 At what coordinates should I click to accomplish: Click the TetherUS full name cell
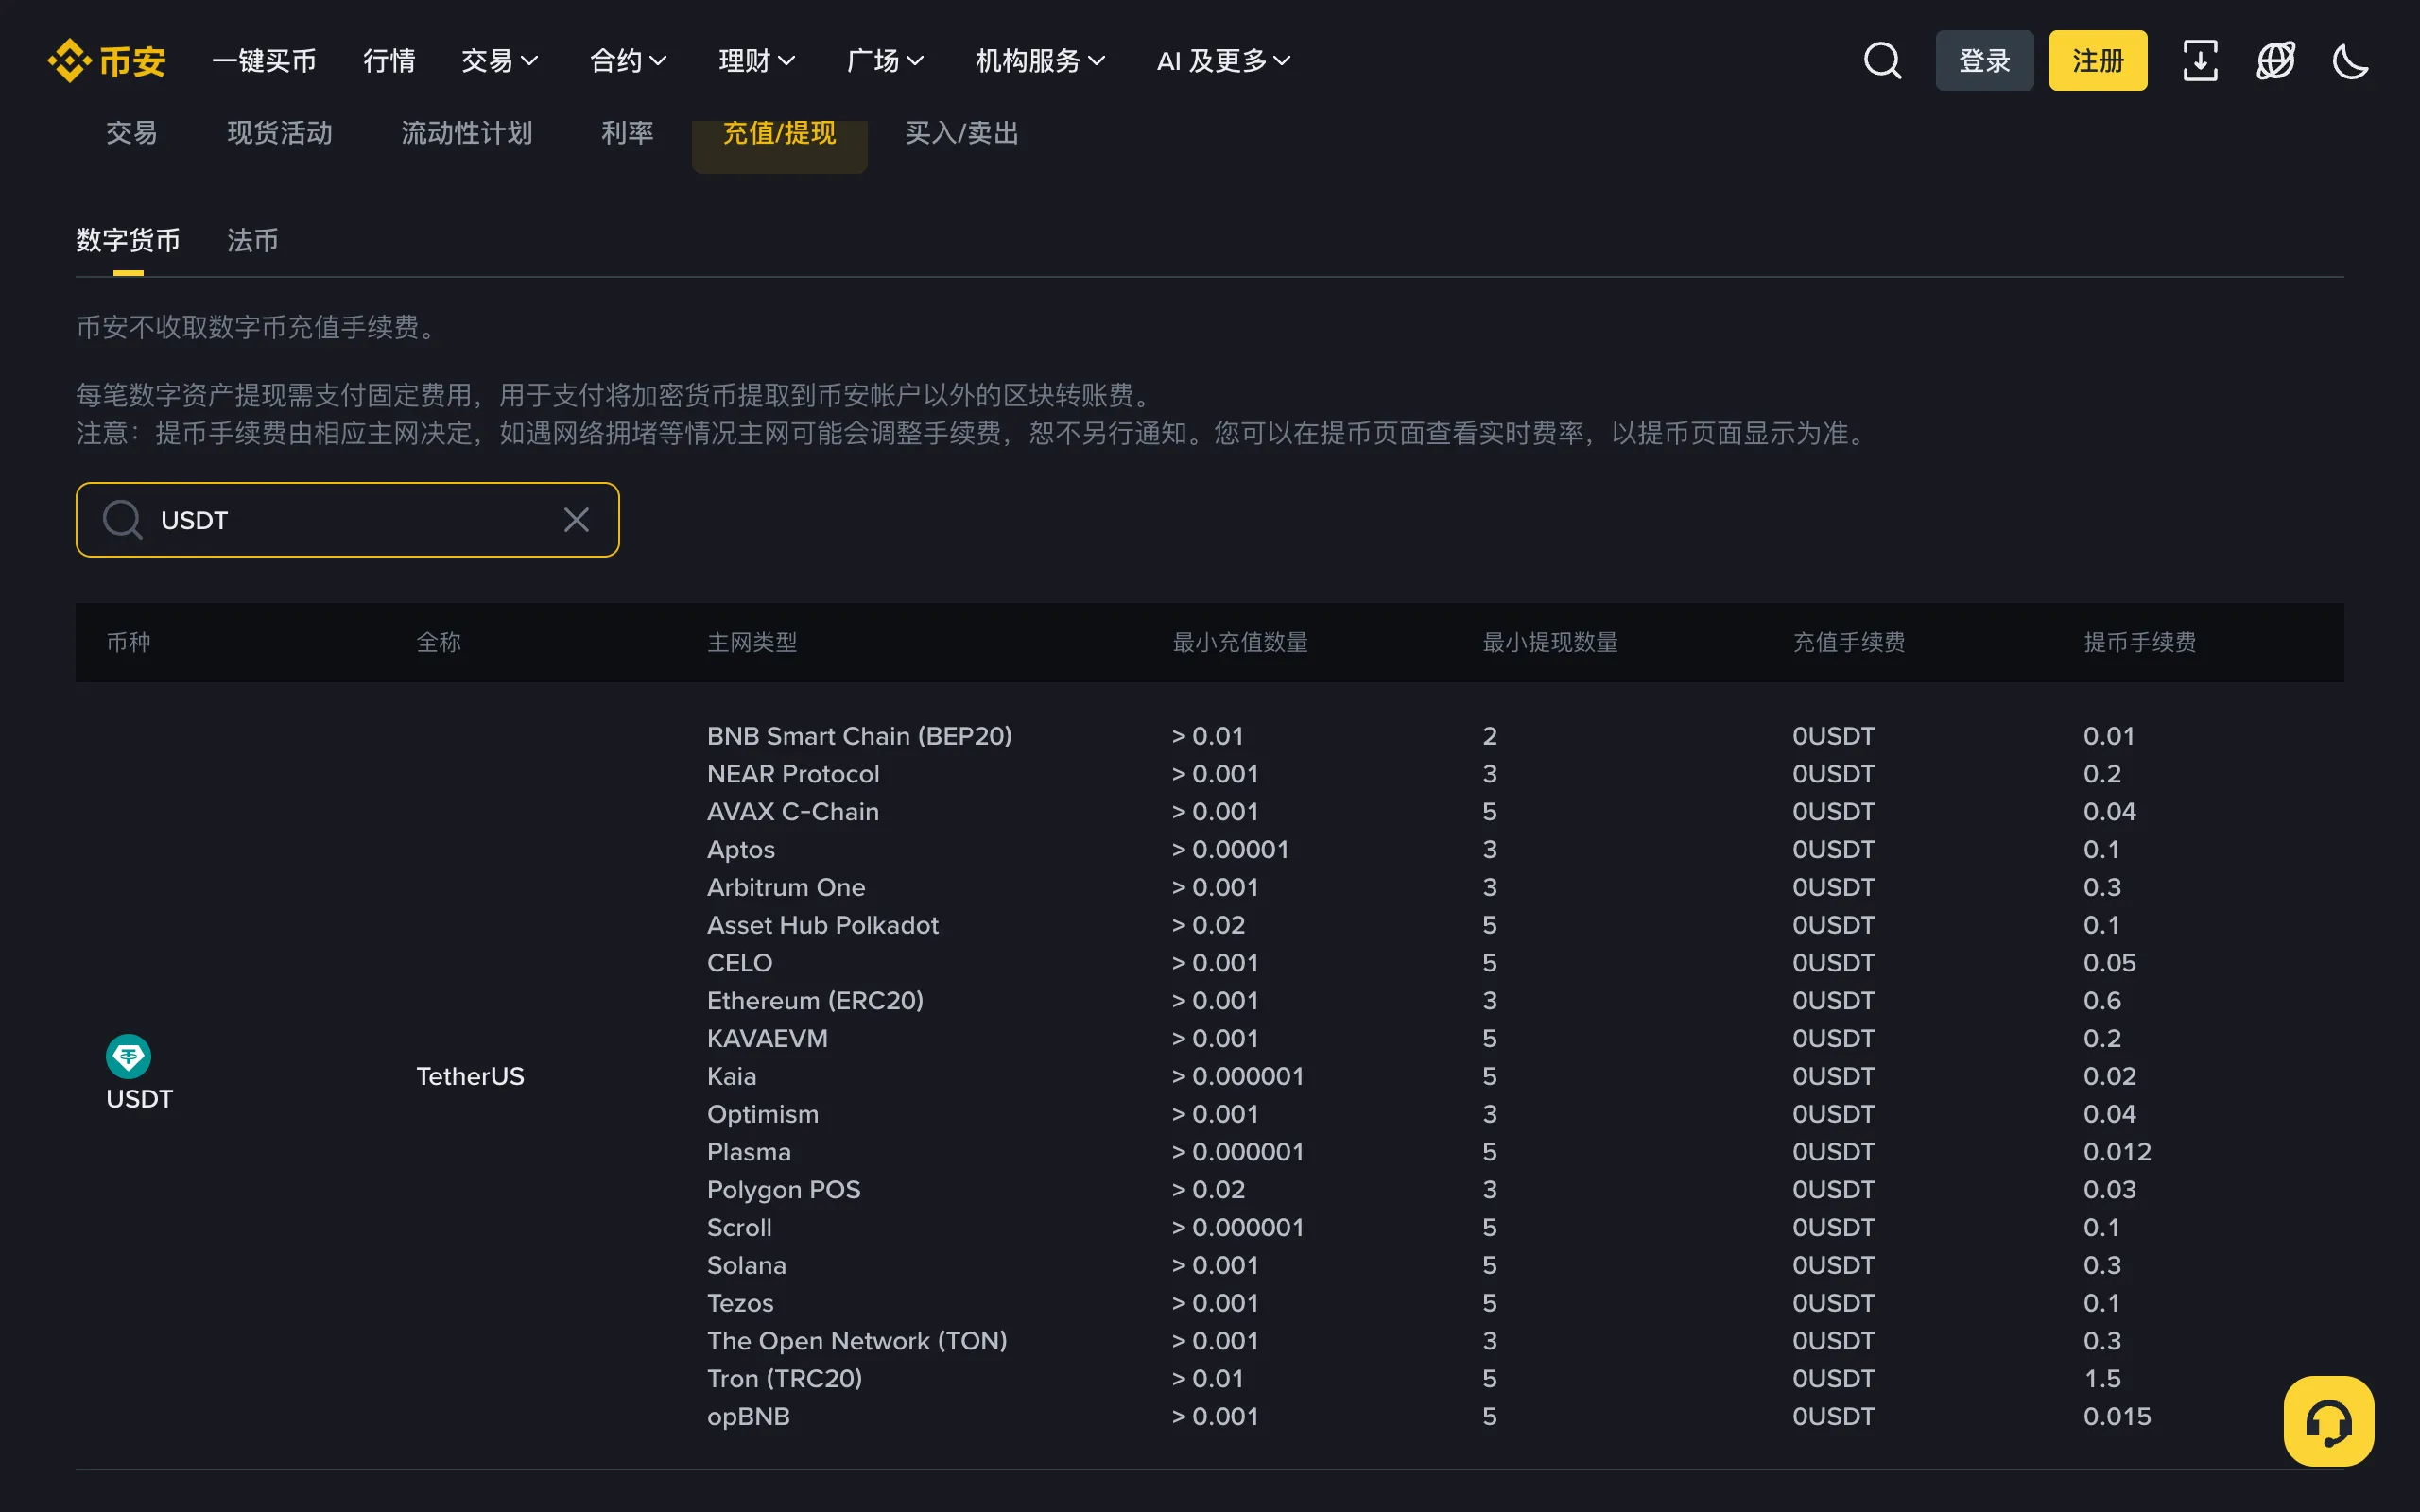[470, 1076]
